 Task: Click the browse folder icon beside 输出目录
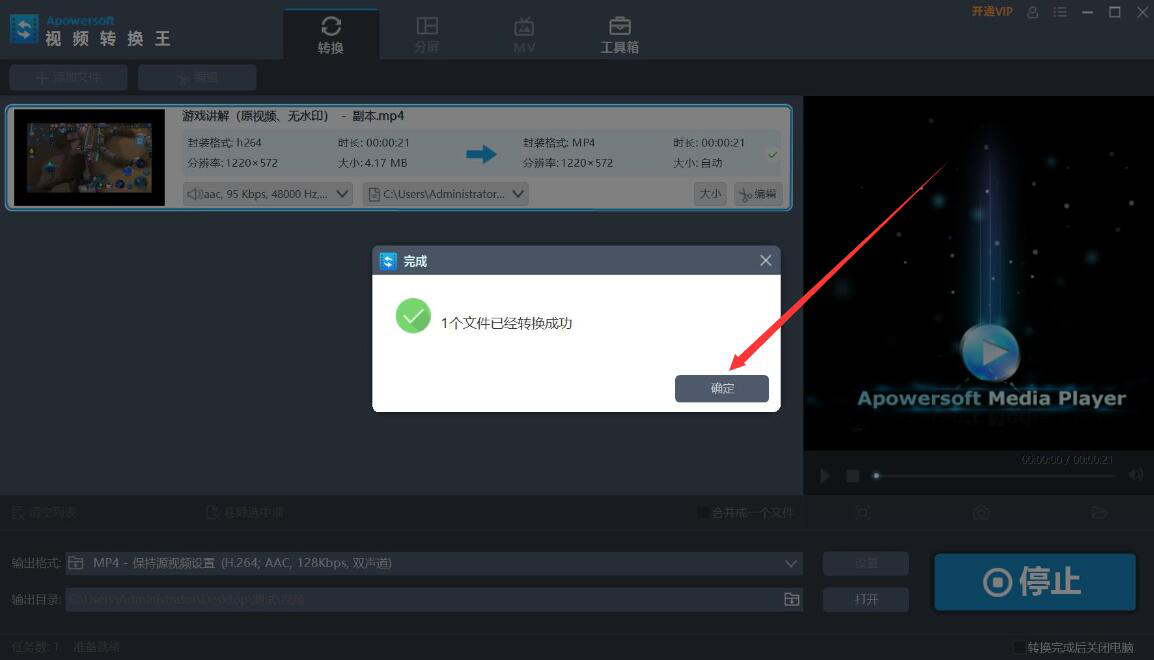pyautogui.click(x=791, y=599)
